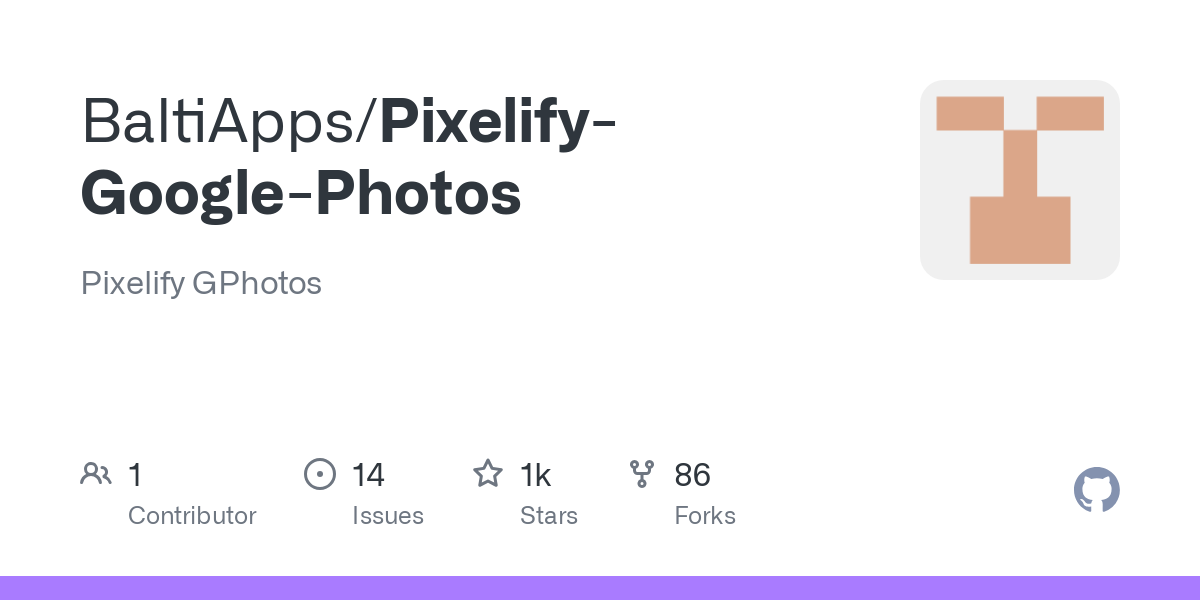
Task: Open the BaltiApps pixel avatar image
Action: pyautogui.click(x=1019, y=180)
